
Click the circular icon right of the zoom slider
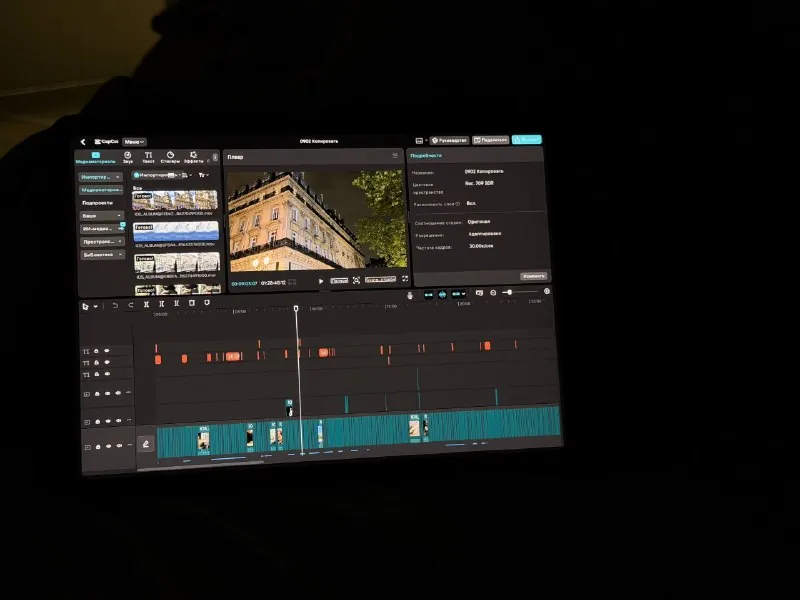(547, 291)
